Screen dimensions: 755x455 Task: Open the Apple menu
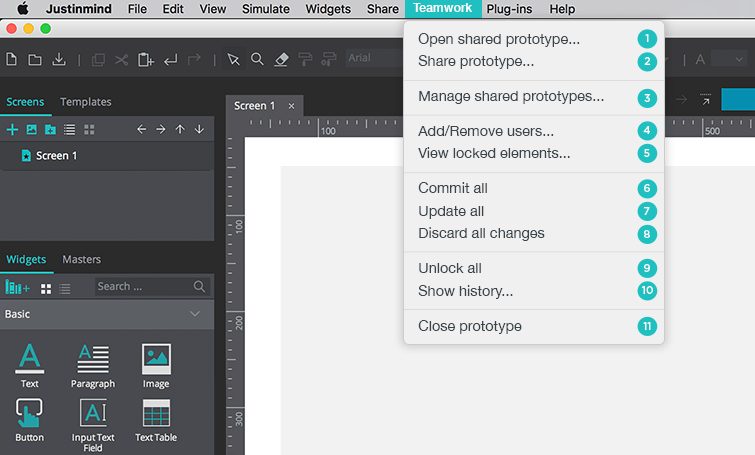23,9
